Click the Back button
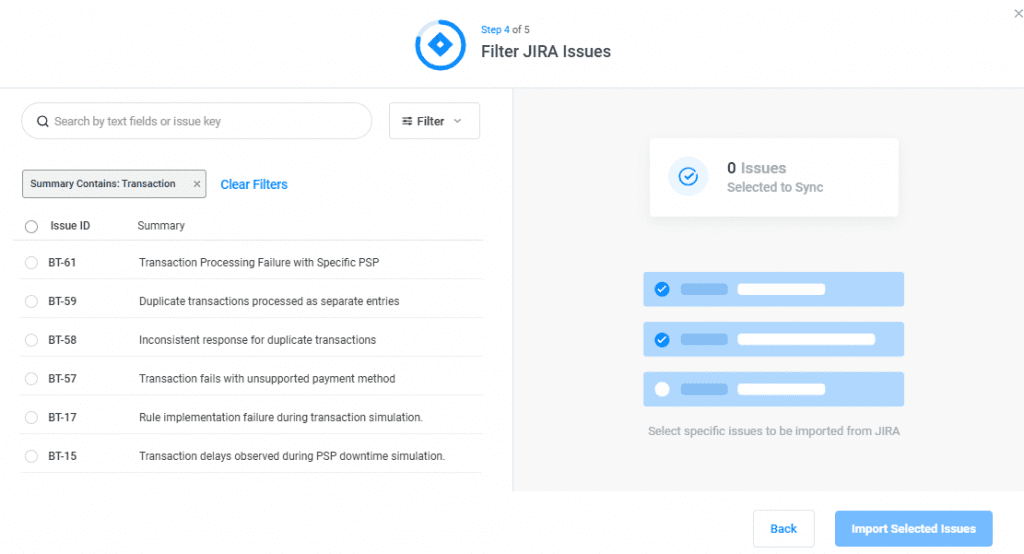The width and height of the screenshot is (1024, 554). click(783, 529)
